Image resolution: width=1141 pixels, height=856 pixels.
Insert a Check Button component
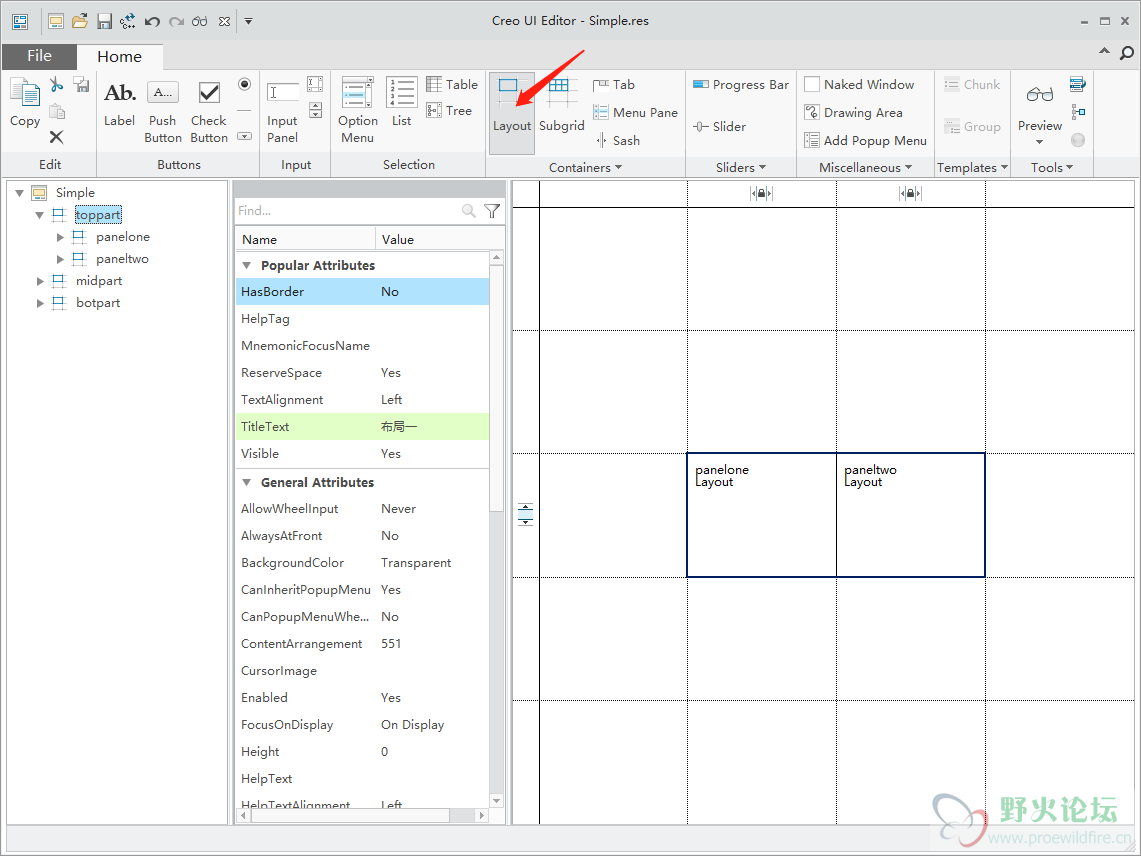click(x=209, y=111)
